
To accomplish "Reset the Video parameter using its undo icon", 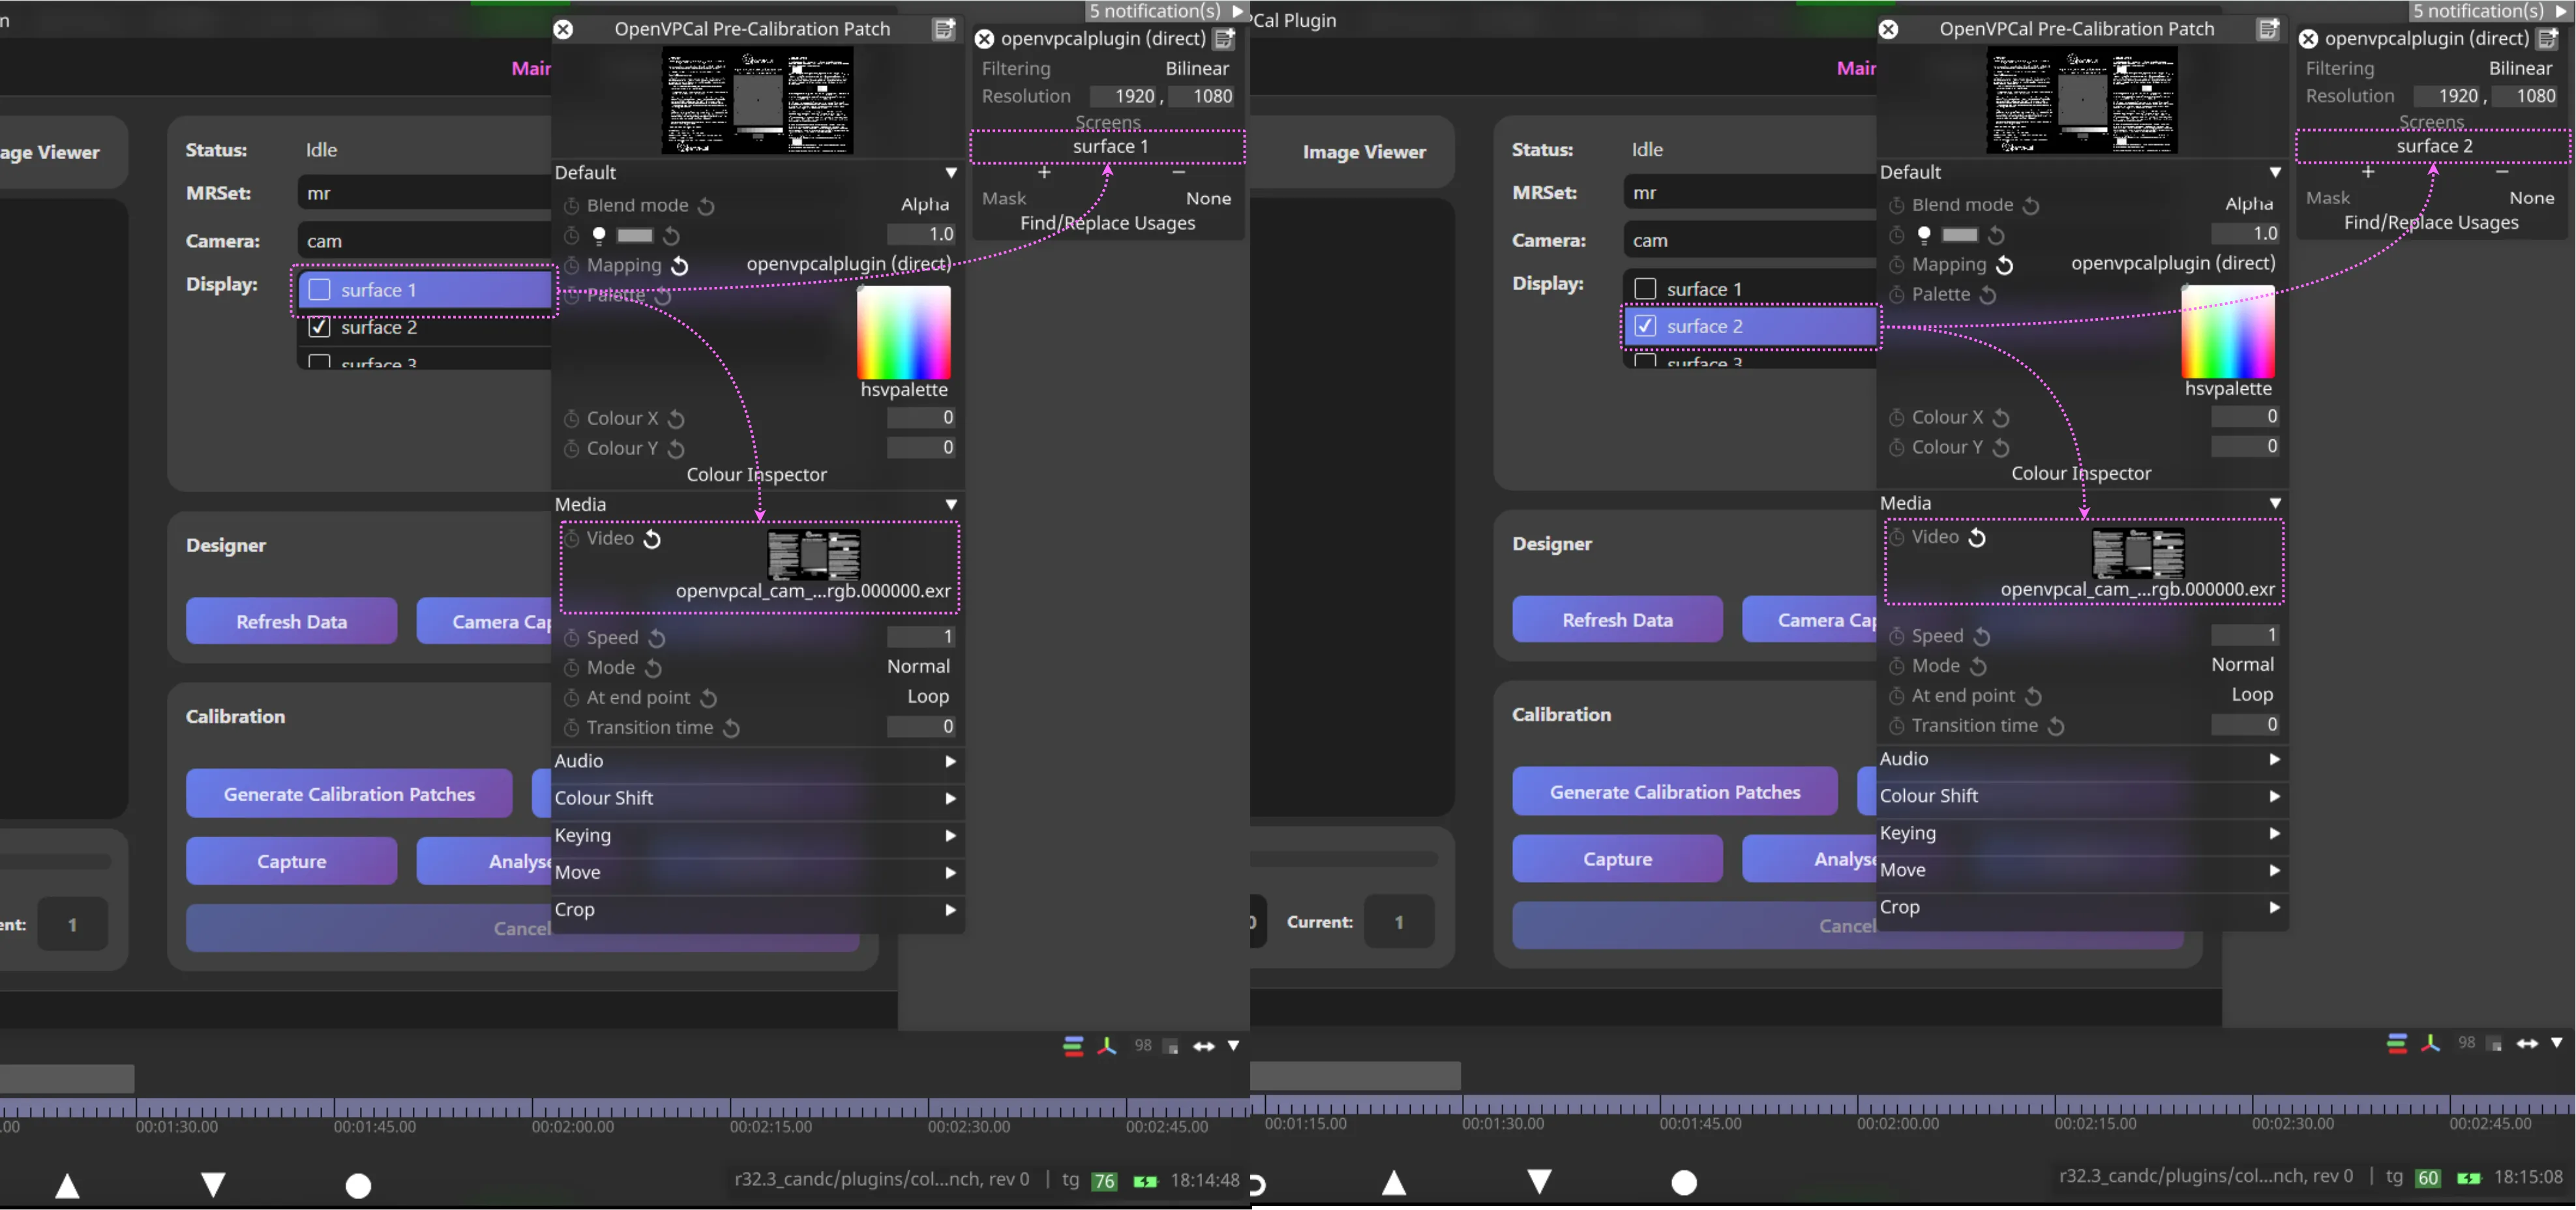I will point(653,539).
